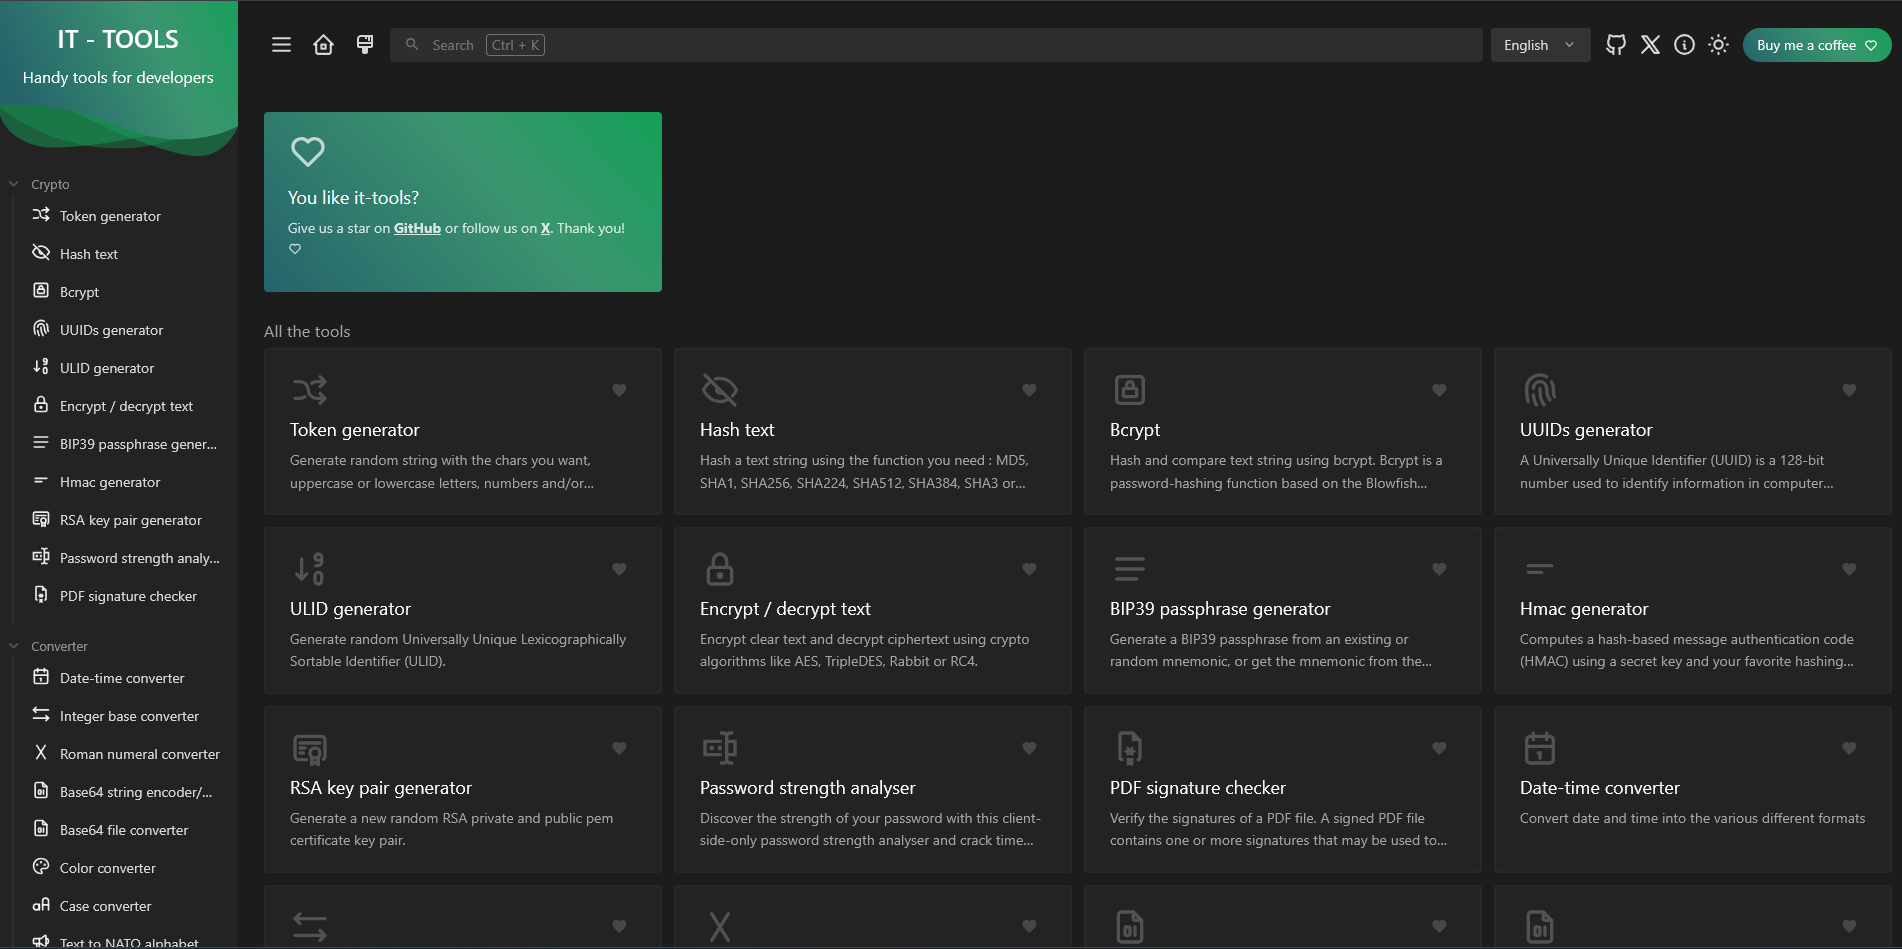Click the UI library paint roller icon
Image resolution: width=1902 pixels, height=949 pixels.
point(365,45)
